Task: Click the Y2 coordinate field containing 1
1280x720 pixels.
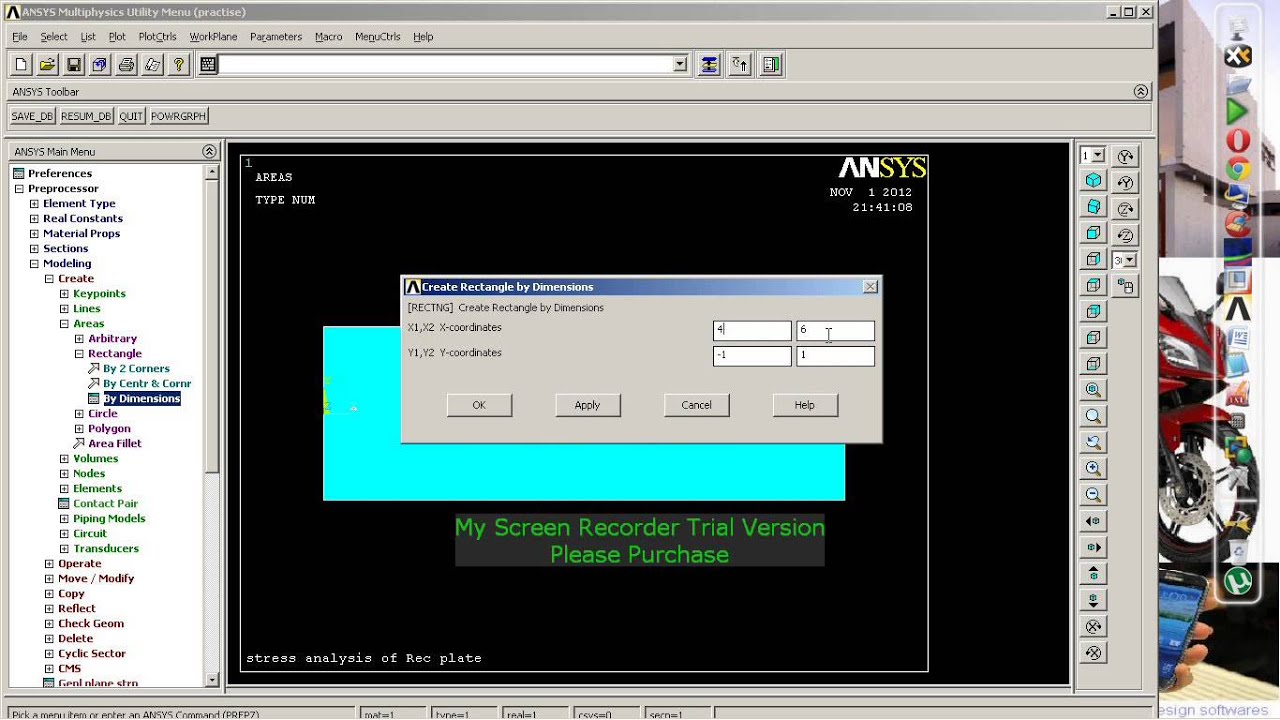Action: [x=835, y=356]
